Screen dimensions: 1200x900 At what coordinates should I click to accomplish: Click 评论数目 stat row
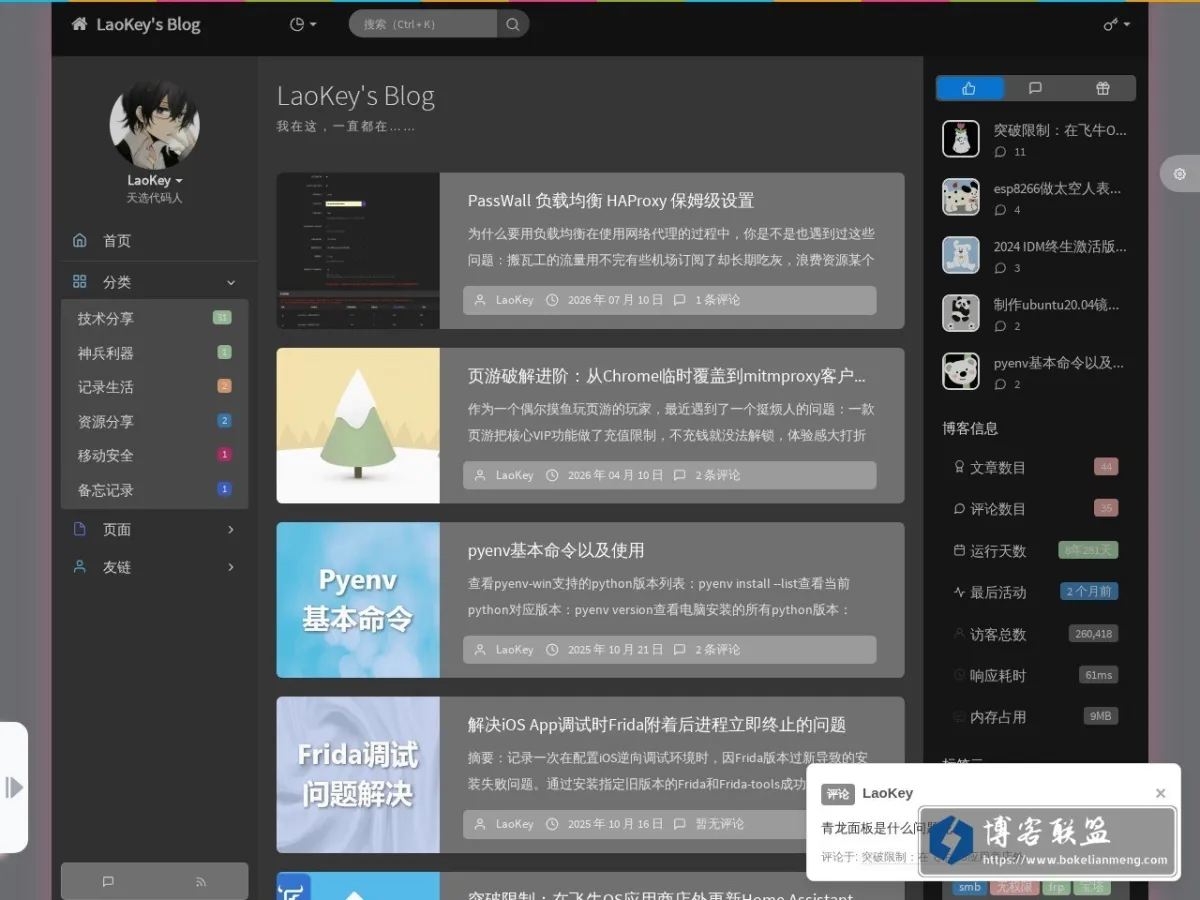click(x=1035, y=509)
